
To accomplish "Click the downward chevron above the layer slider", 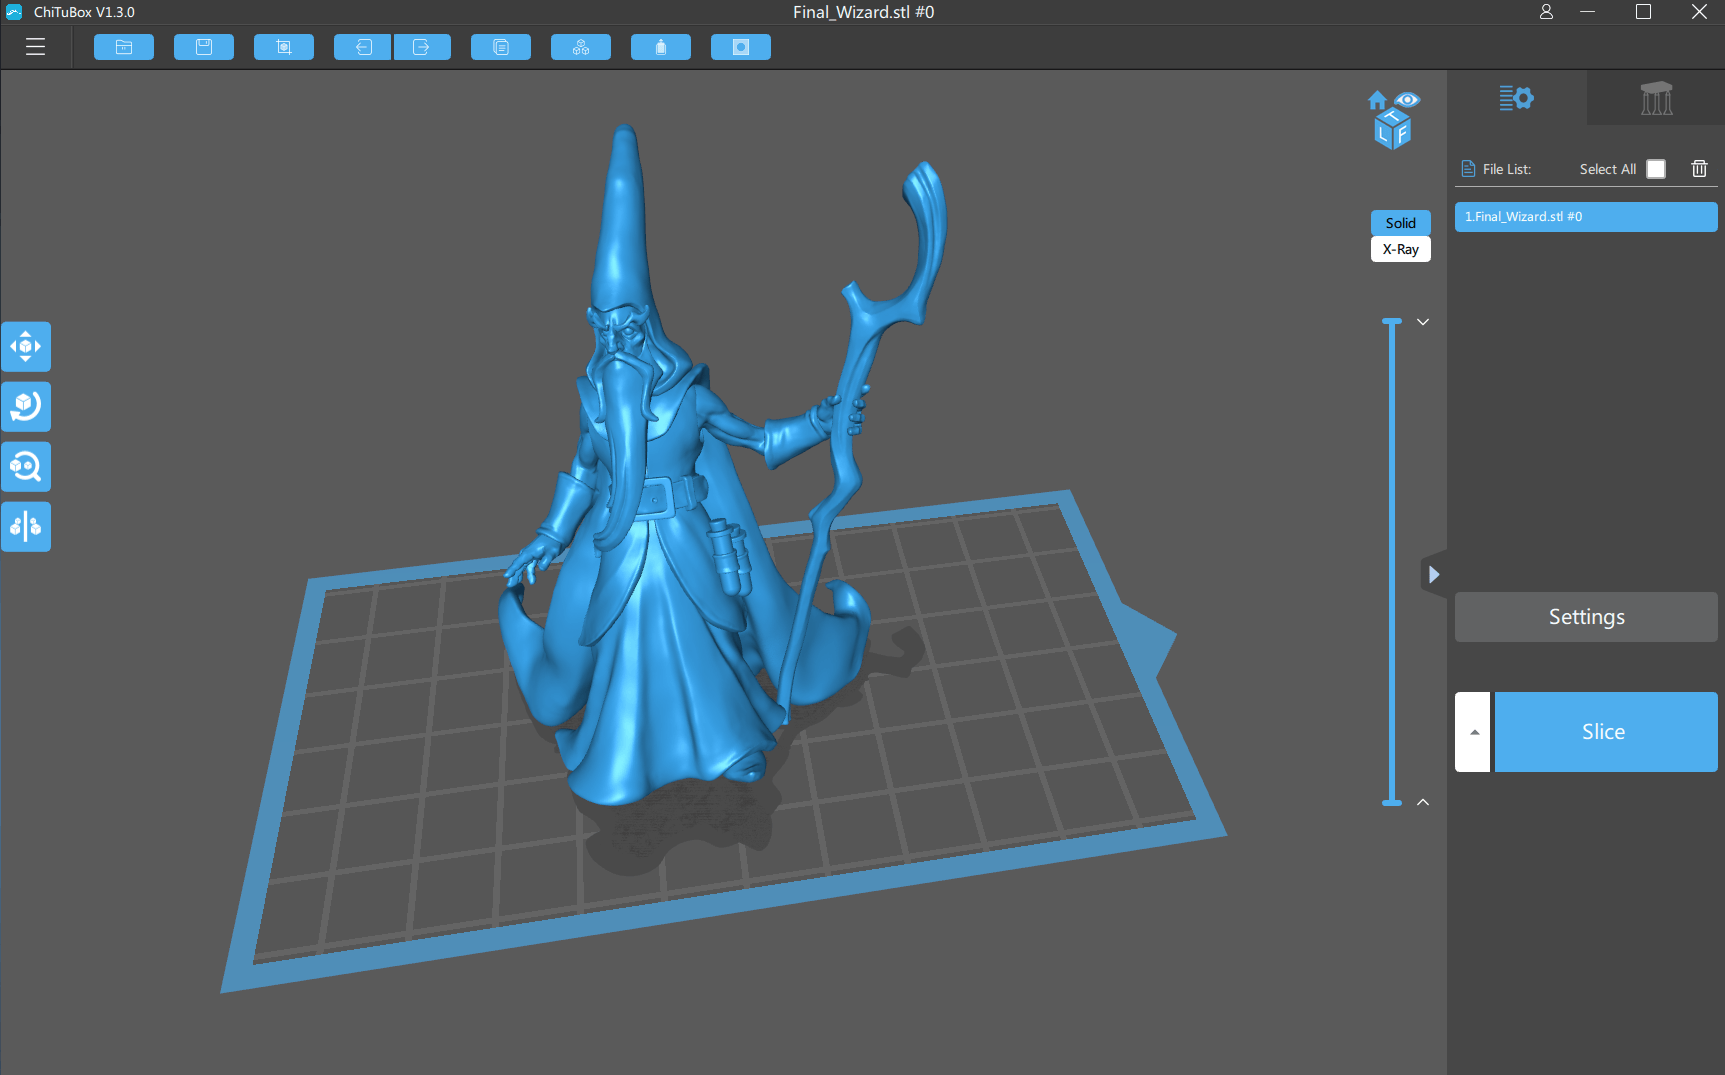I will point(1422,322).
